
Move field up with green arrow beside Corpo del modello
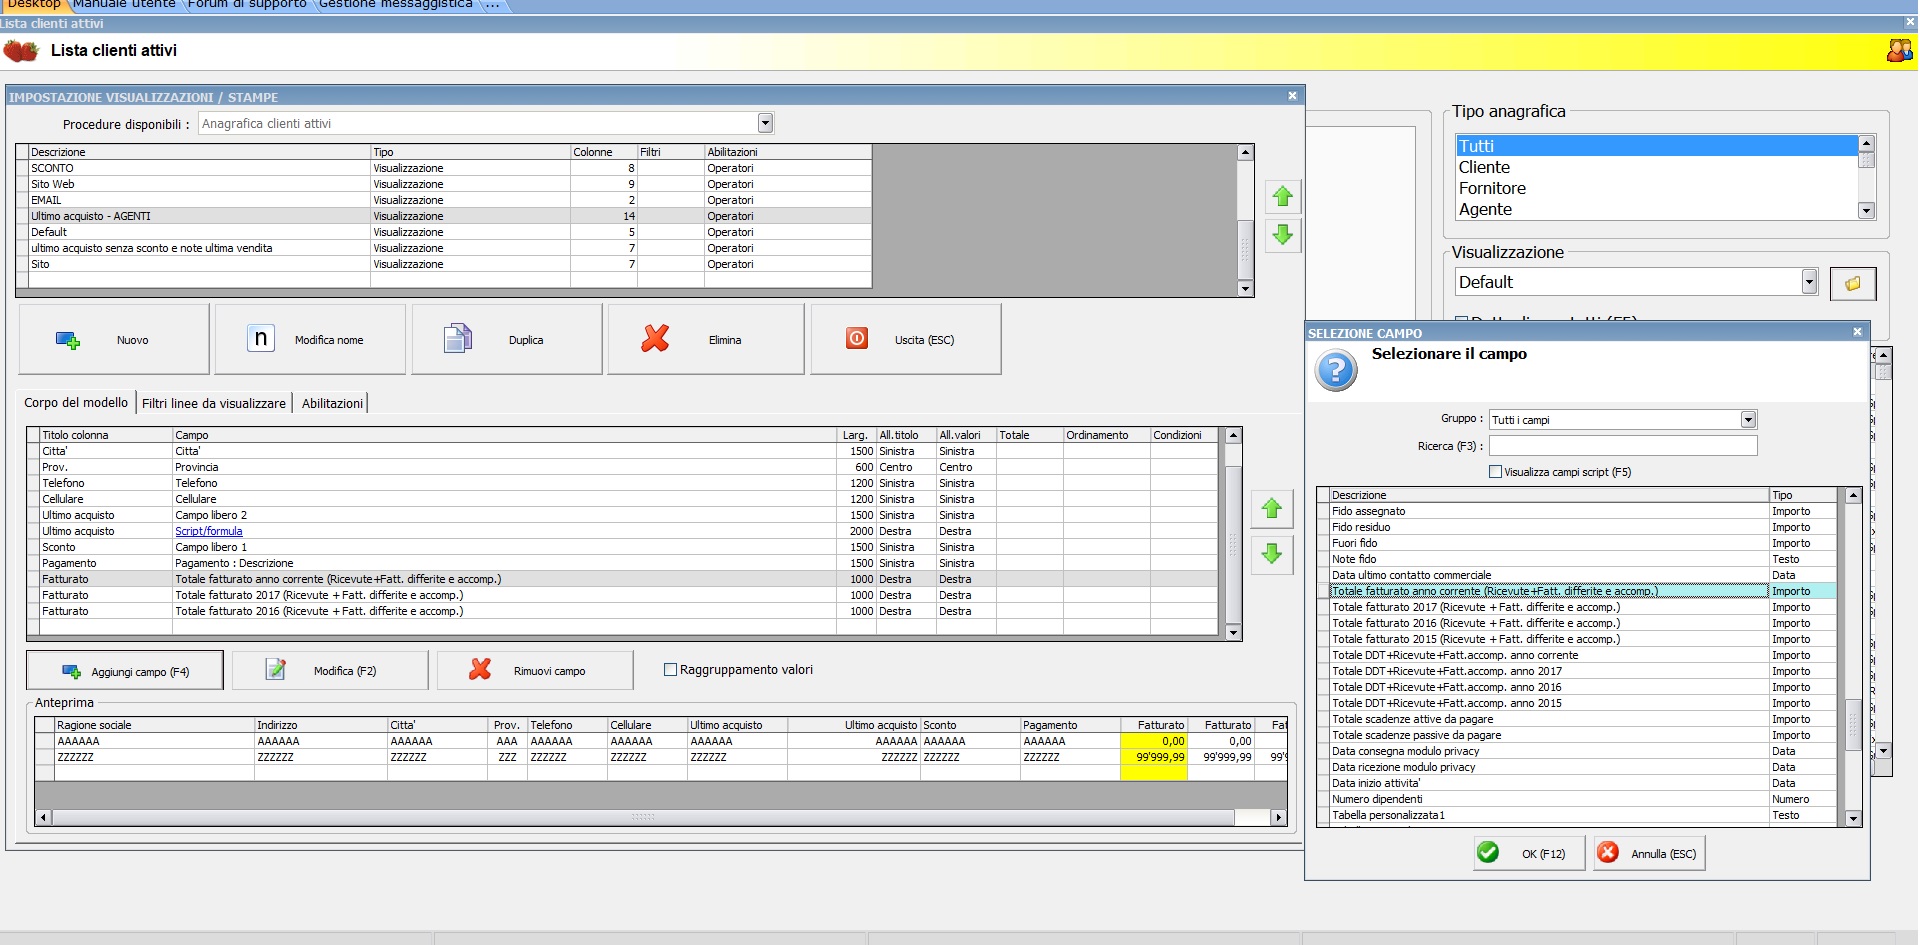[1271, 509]
